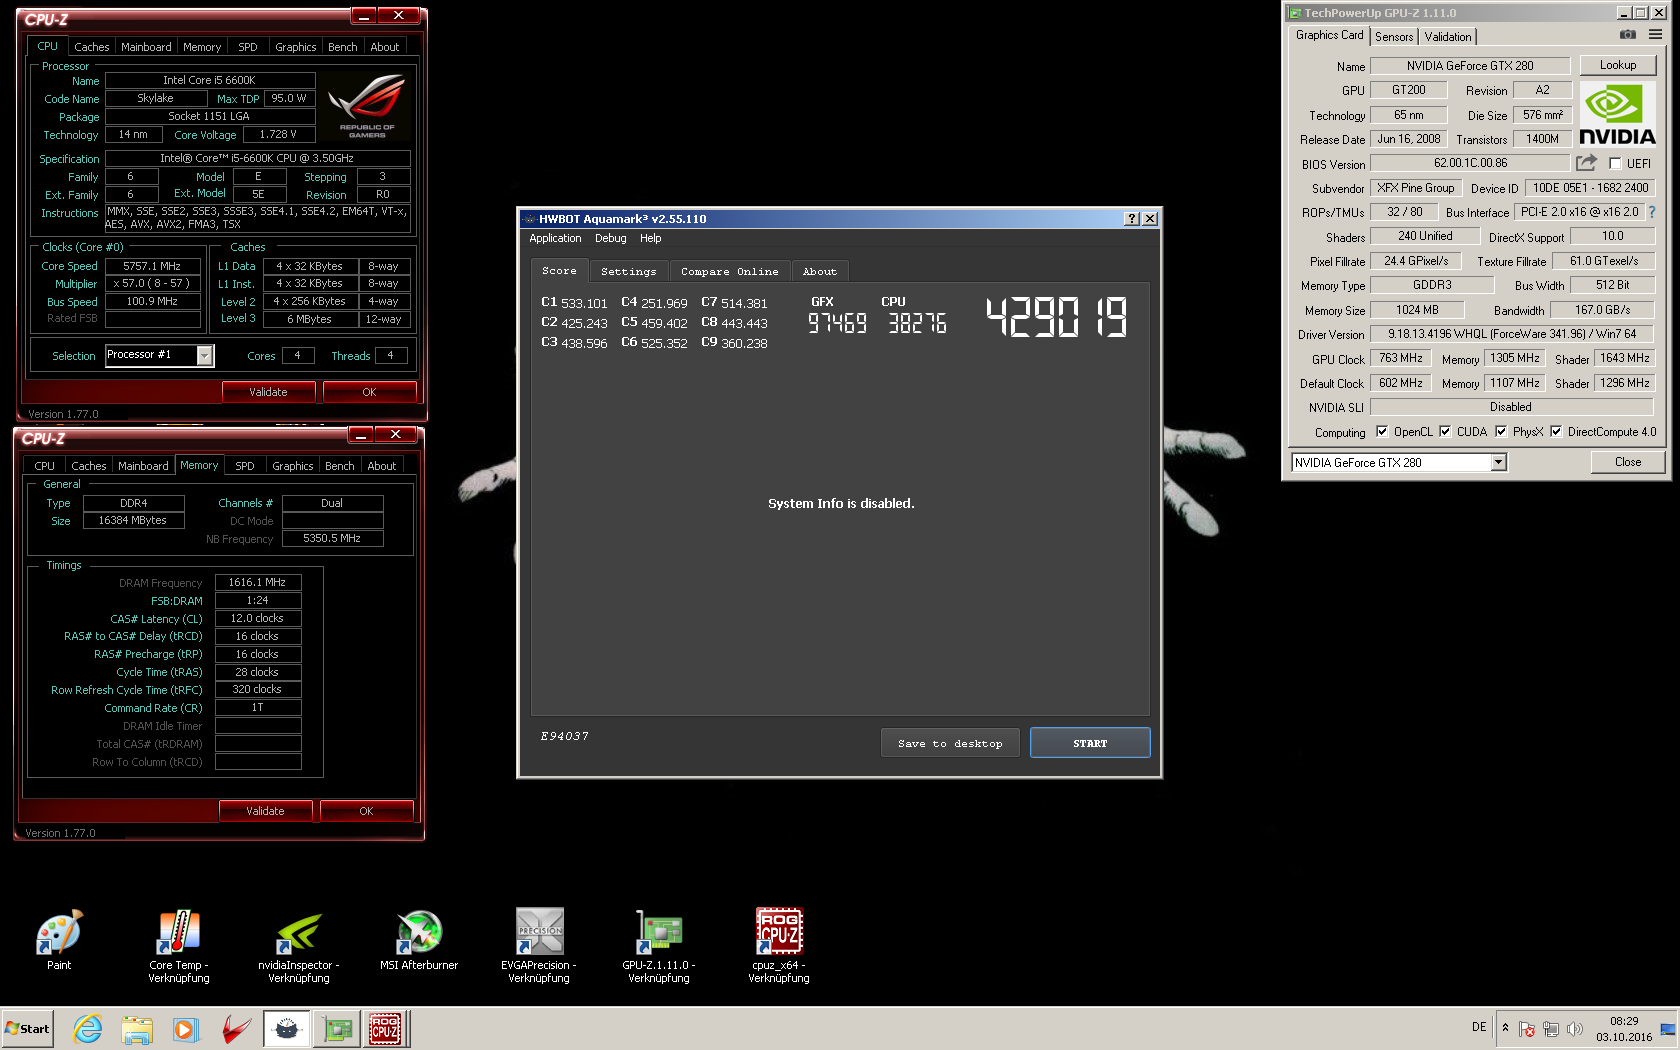Click the GPU name field in GPU-Z

pos(1470,66)
